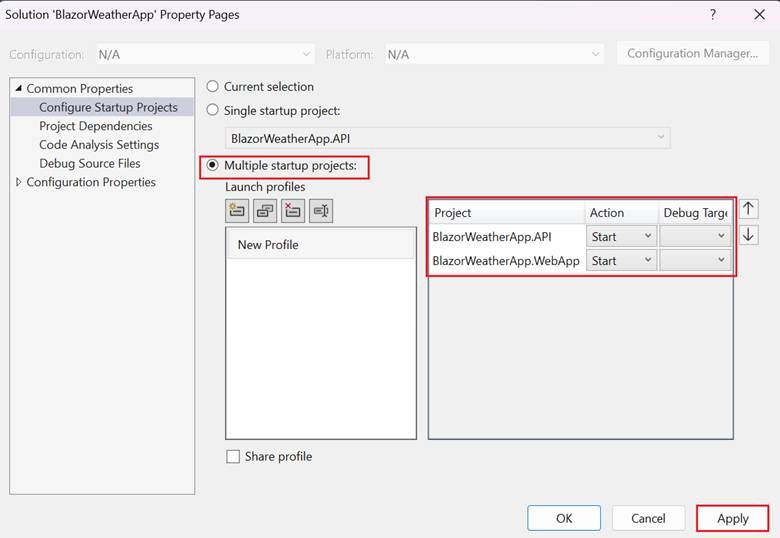780x538 pixels.
Task: Click the Project column header
Action: (507, 213)
